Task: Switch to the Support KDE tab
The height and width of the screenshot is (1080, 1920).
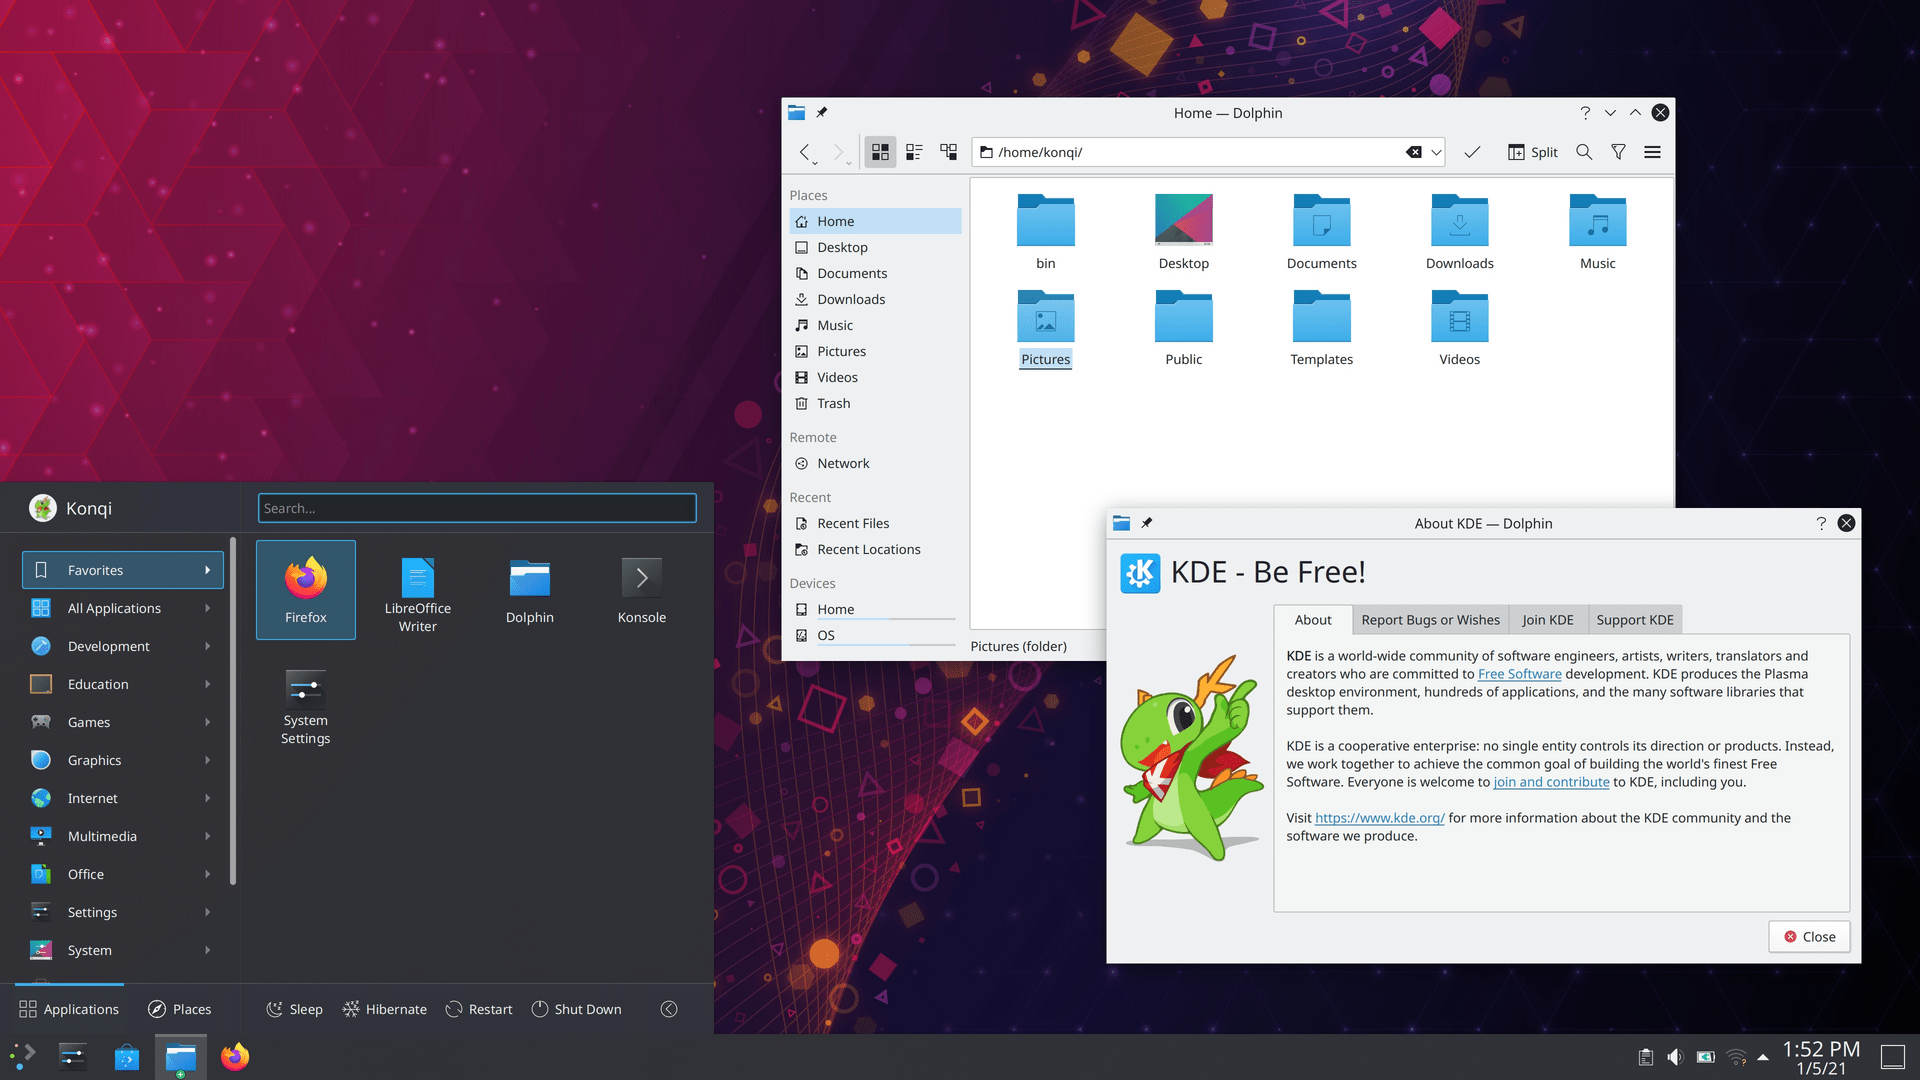Action: (x=1634, y=620)
